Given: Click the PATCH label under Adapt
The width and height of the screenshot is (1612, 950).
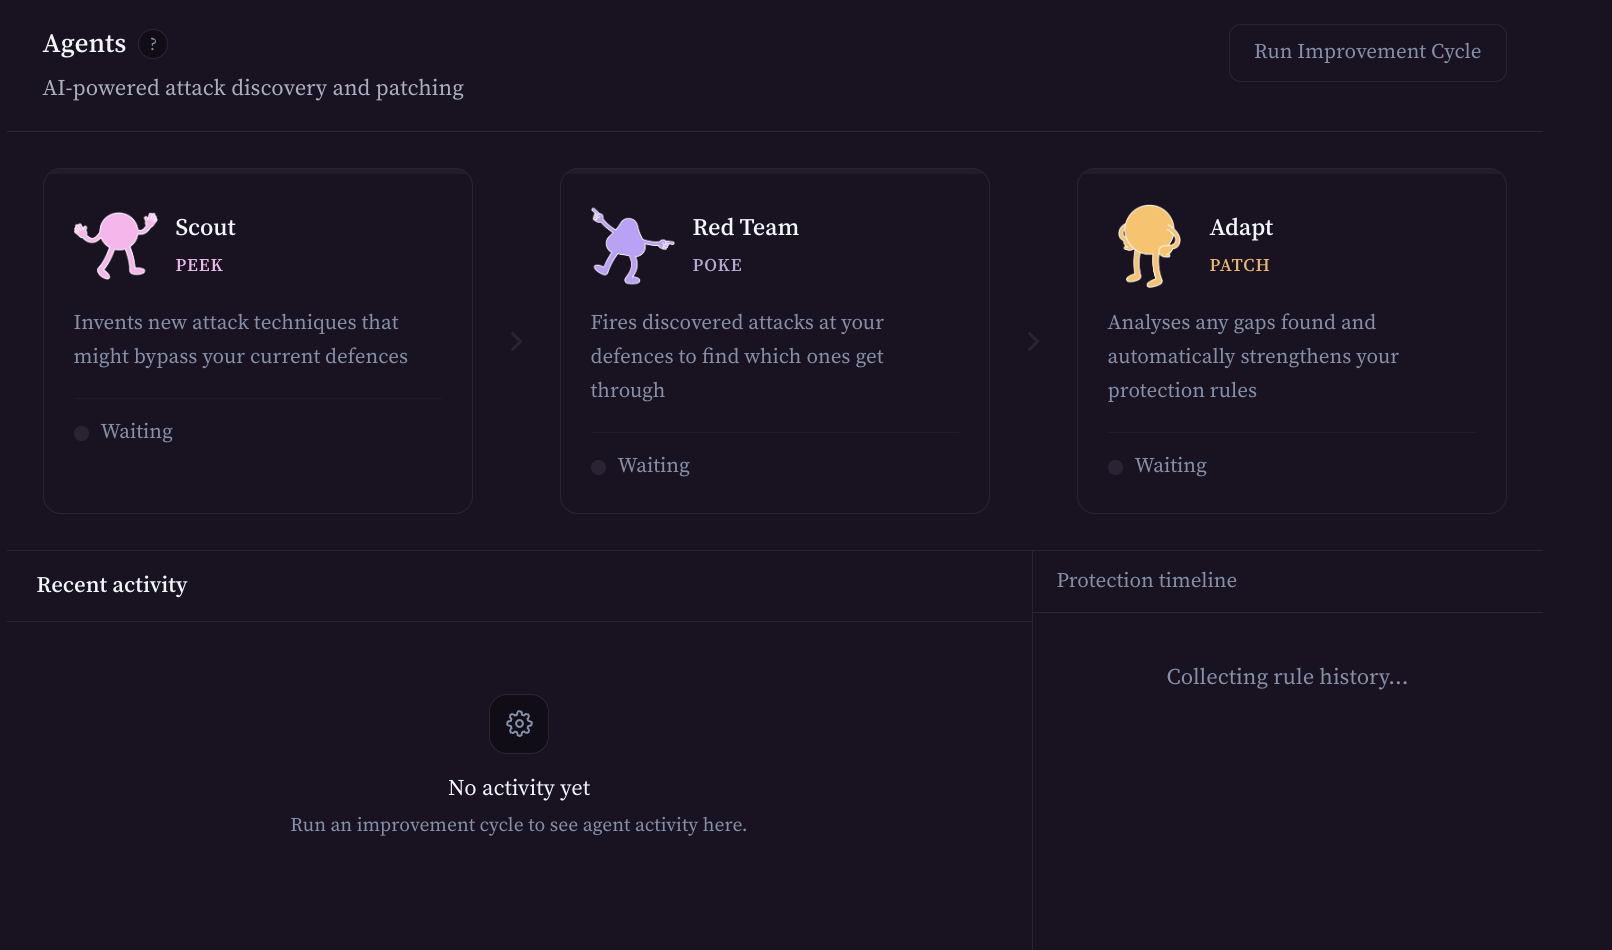Looking at the screenshot, I should (1239, 265).
